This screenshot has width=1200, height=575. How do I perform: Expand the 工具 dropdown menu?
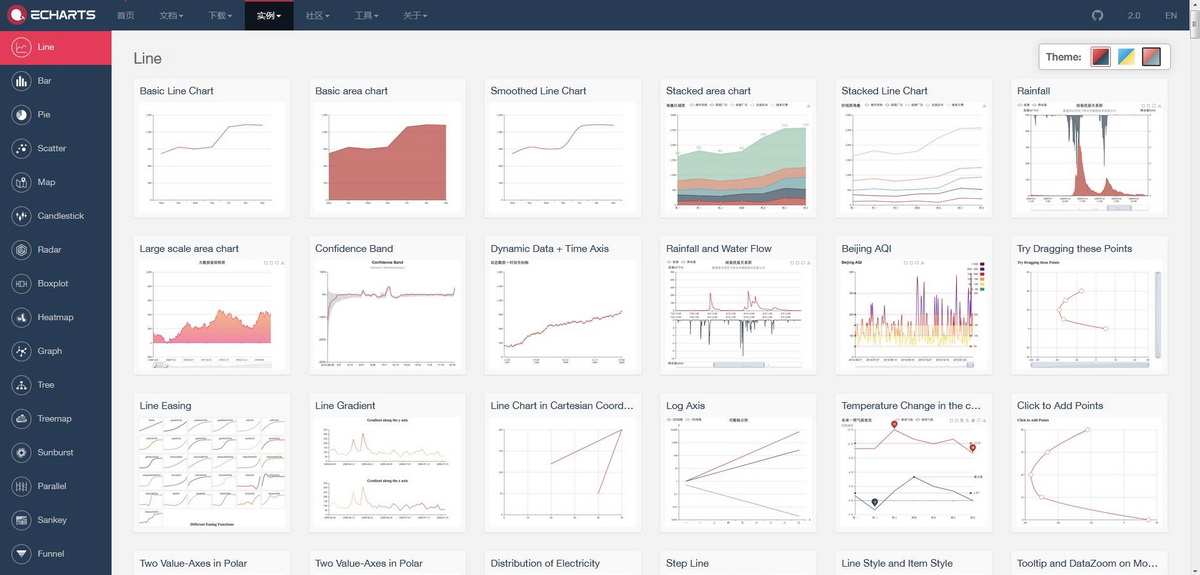[367, 16]
